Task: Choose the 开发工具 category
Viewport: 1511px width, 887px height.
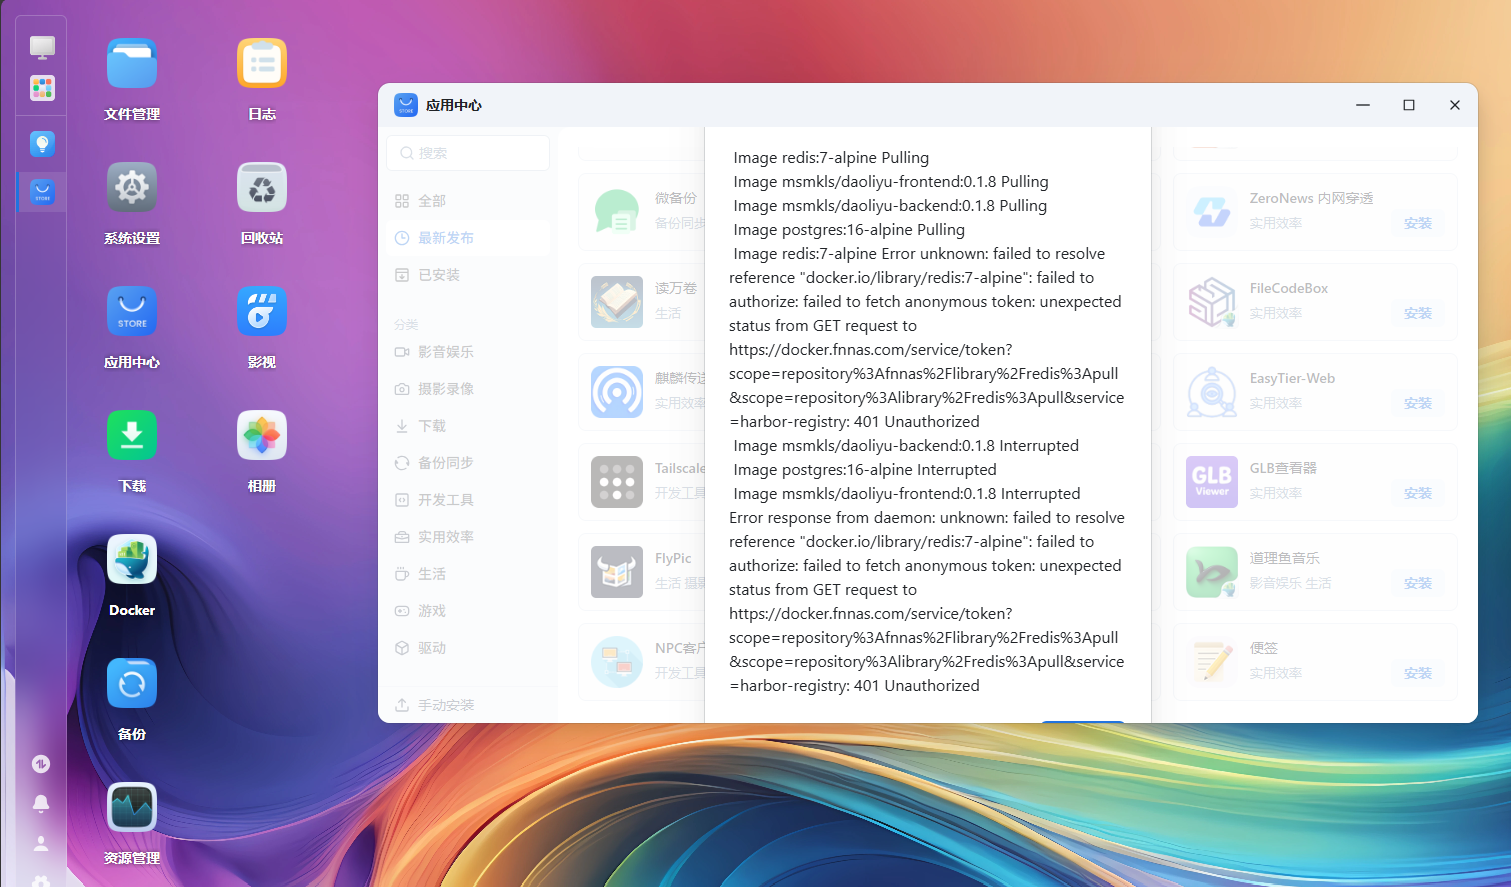Action: pos(468,500)
